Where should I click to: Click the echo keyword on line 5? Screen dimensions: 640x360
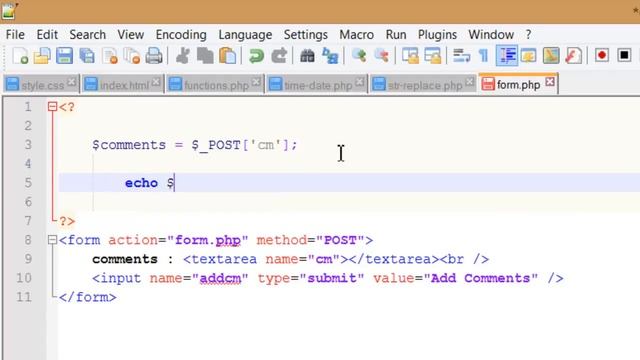coord(141,183)
